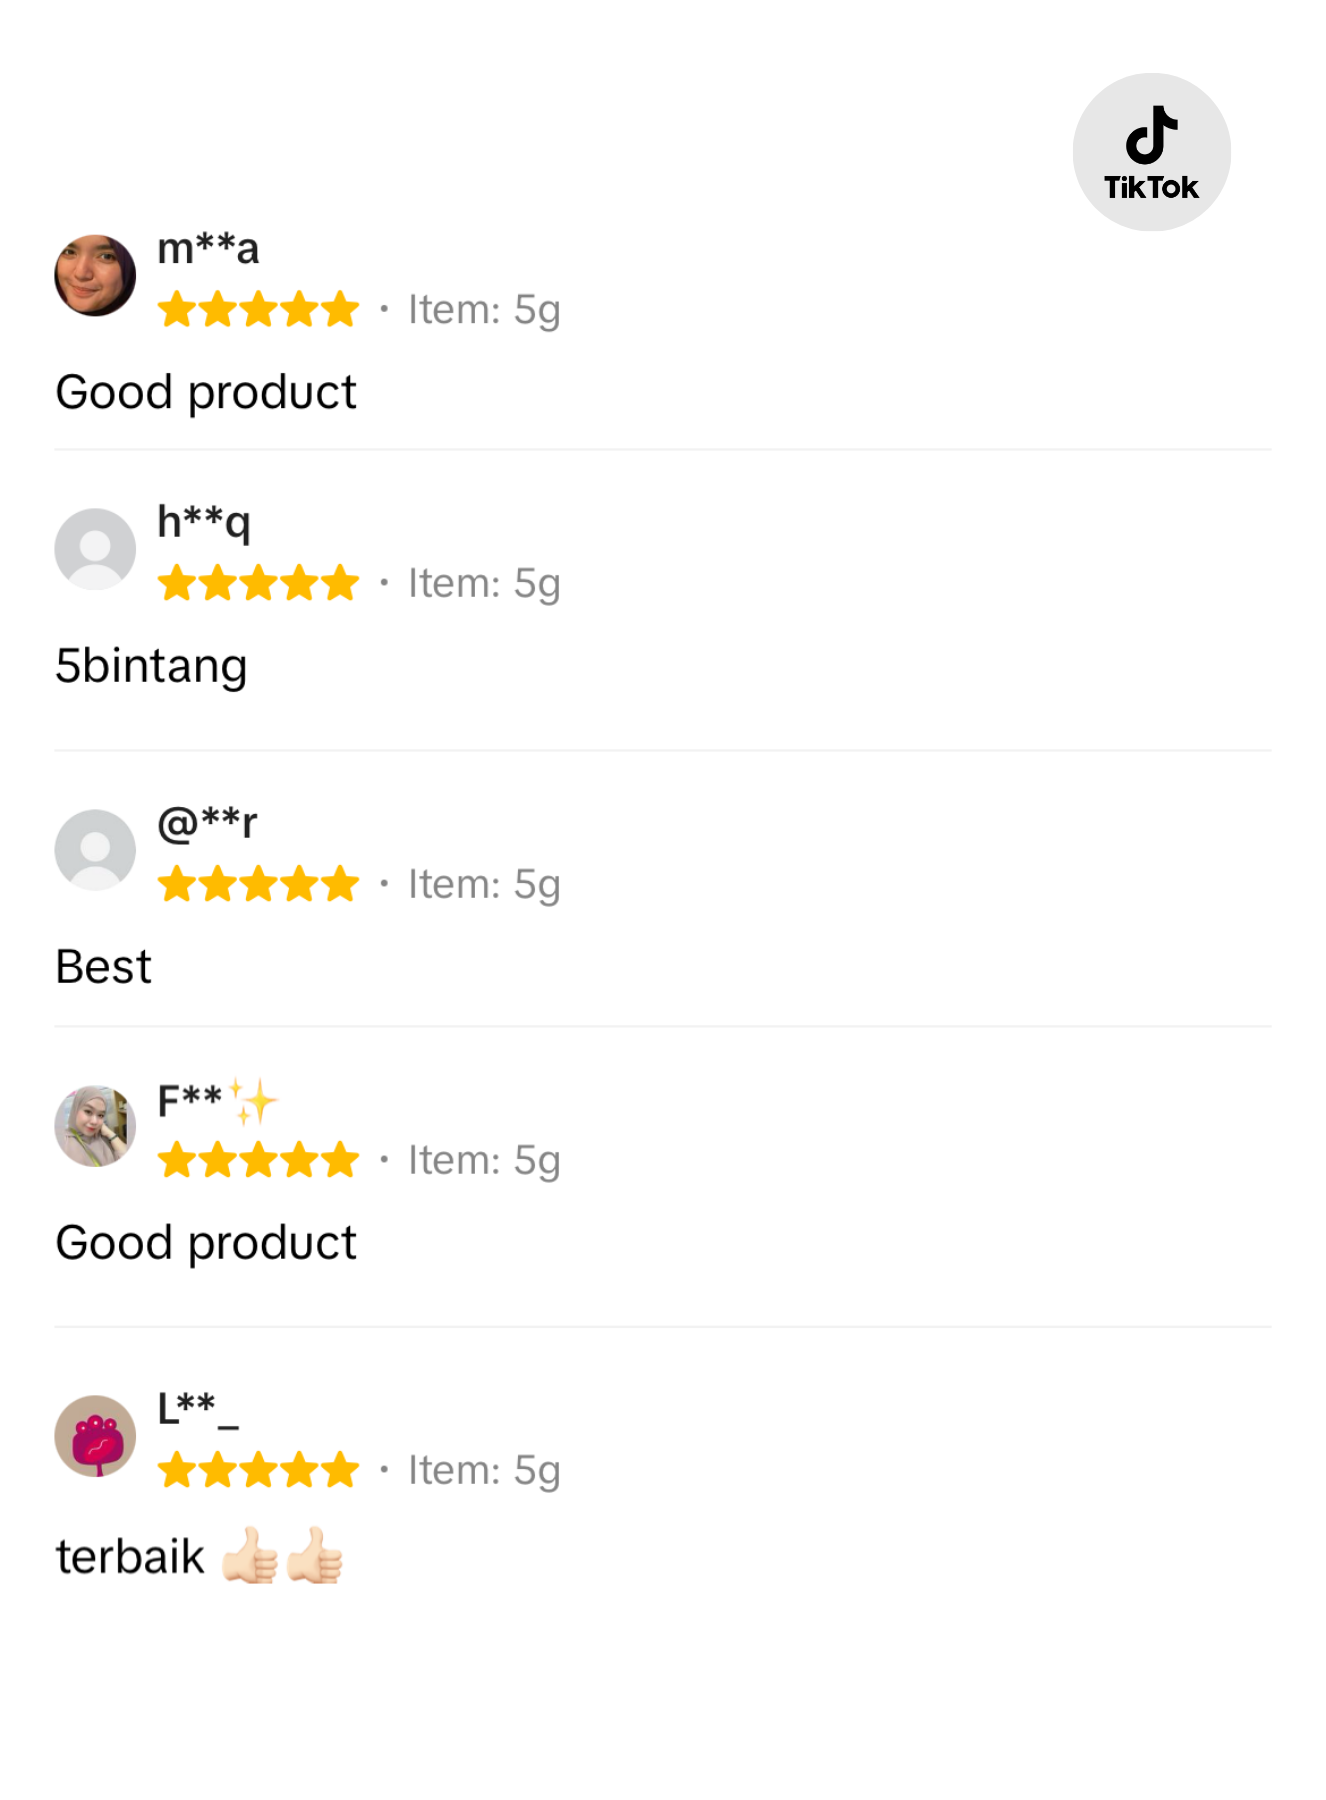1326x1800 pixels.
Task: Open the L**_ username
Action: tap(198, 1408)
